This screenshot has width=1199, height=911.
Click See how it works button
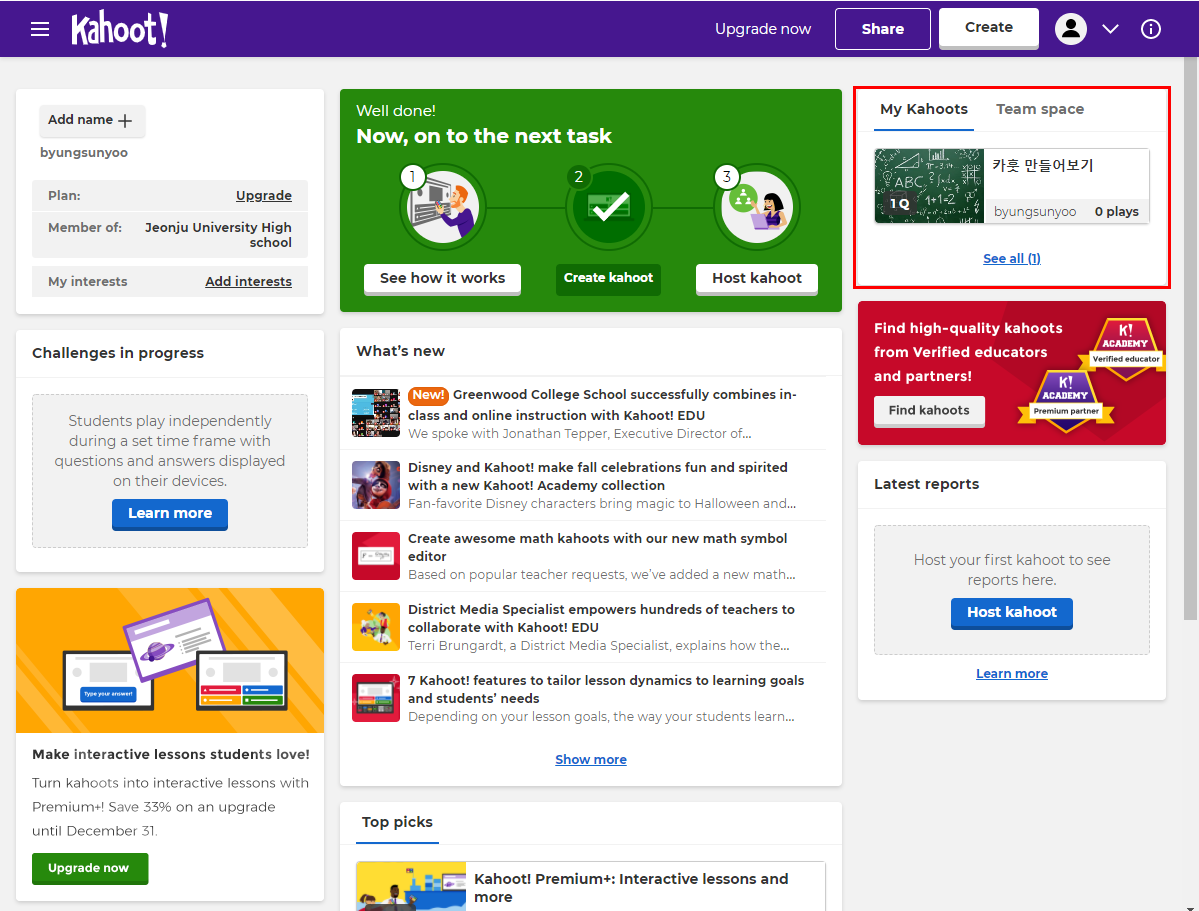[x=443, y=278]
